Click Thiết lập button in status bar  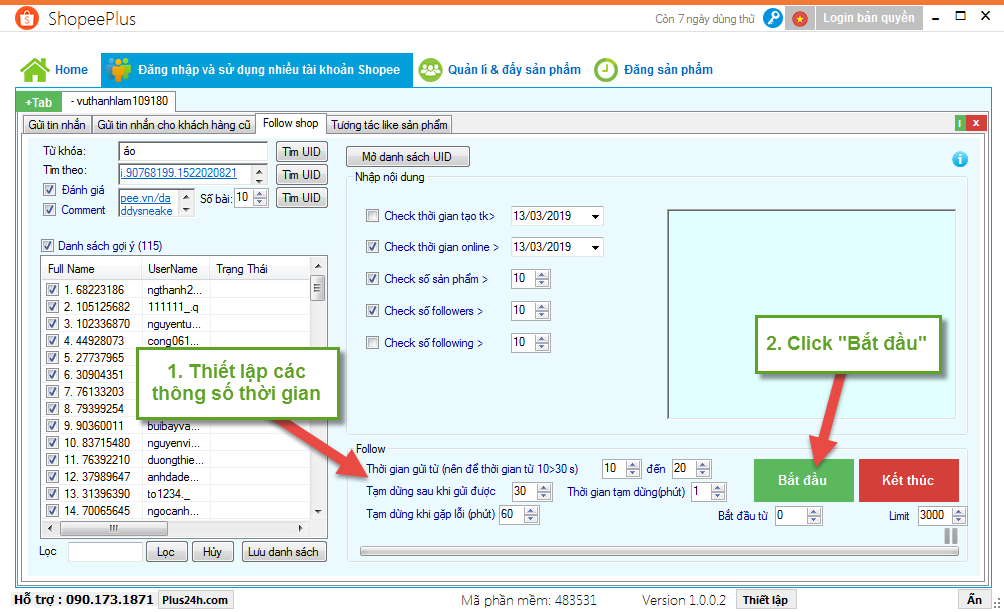coord(765,600)
